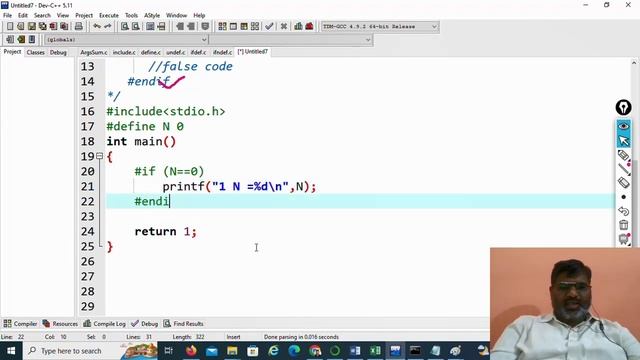Click the Save file toolbar icon
This screenshot has height=360, width=640.
[x=31, y=27]
